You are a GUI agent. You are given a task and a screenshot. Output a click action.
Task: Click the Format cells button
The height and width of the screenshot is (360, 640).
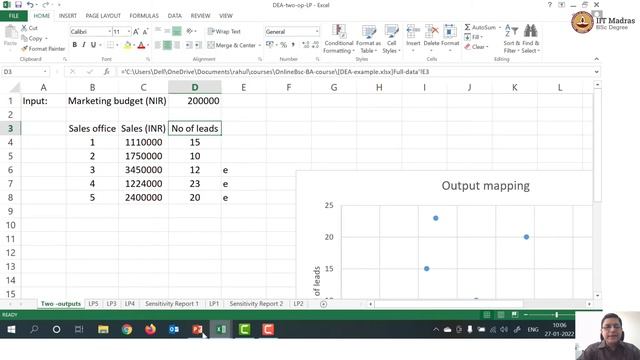pyautogui.click(x=450, y=37)
